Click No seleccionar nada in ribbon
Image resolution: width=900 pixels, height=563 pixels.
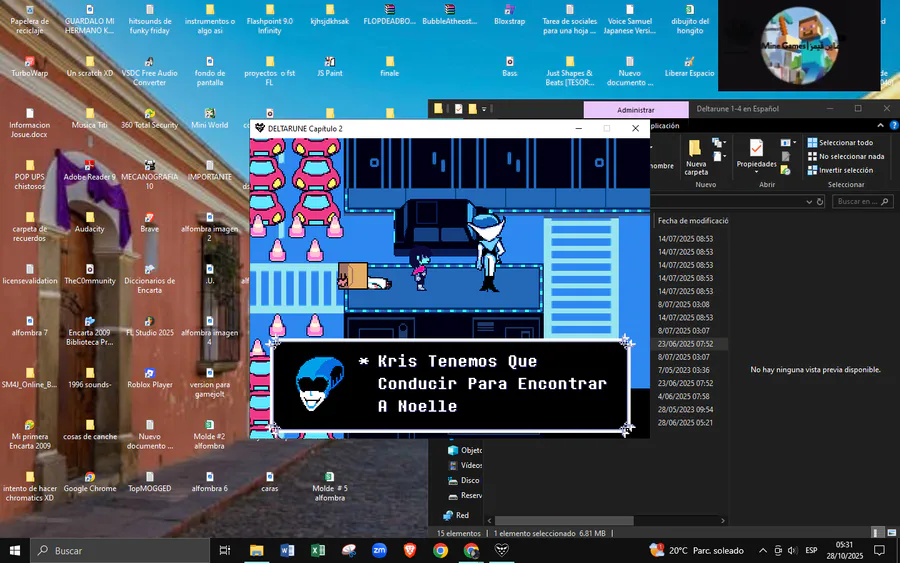pyautogui.click(x=846, y=156)
